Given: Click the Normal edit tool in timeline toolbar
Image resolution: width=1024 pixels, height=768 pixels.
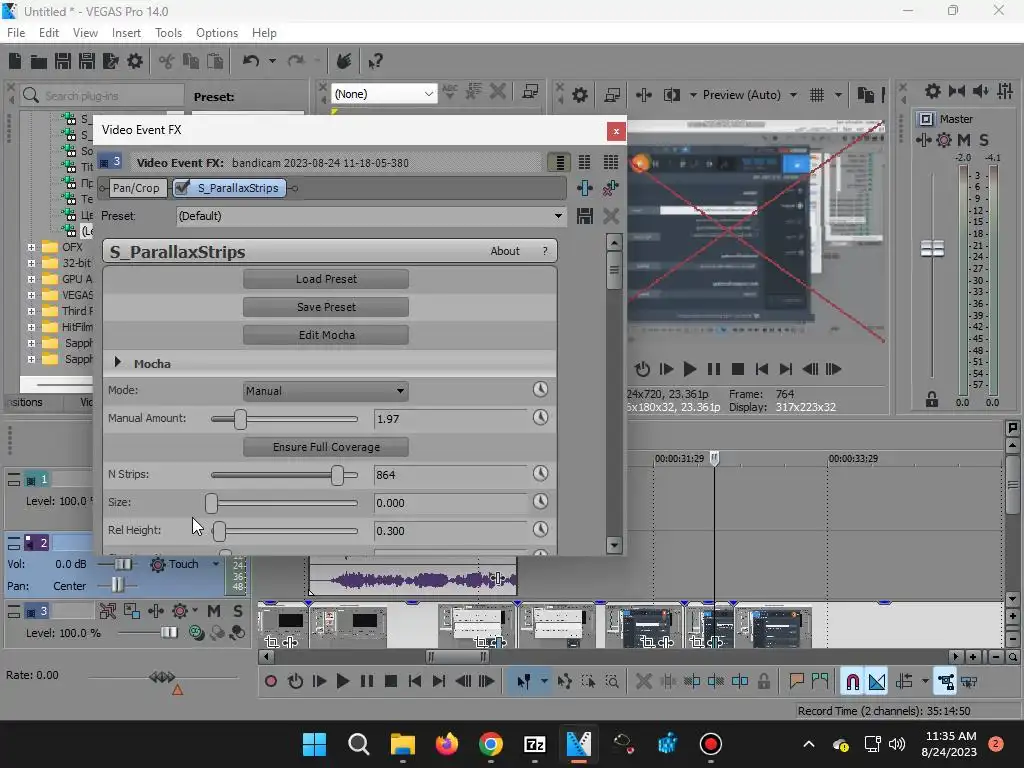Looking at the screenshot, I should point(523,682).
